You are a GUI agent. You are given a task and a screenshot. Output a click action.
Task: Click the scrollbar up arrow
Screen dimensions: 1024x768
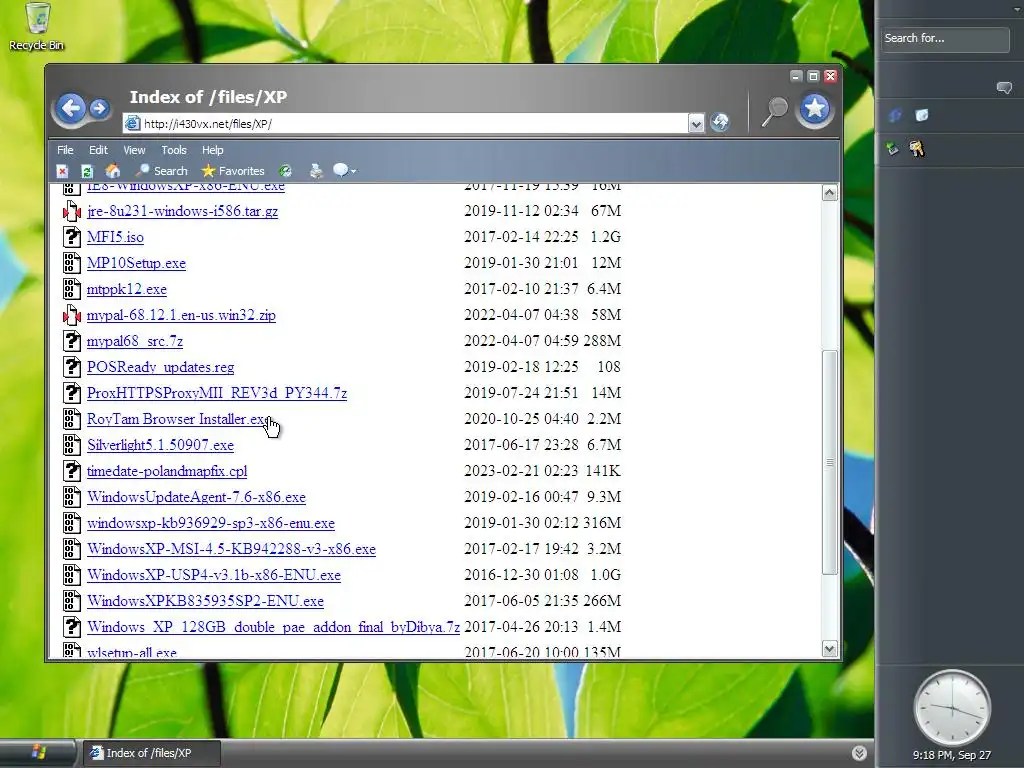[x=829, y=193]
